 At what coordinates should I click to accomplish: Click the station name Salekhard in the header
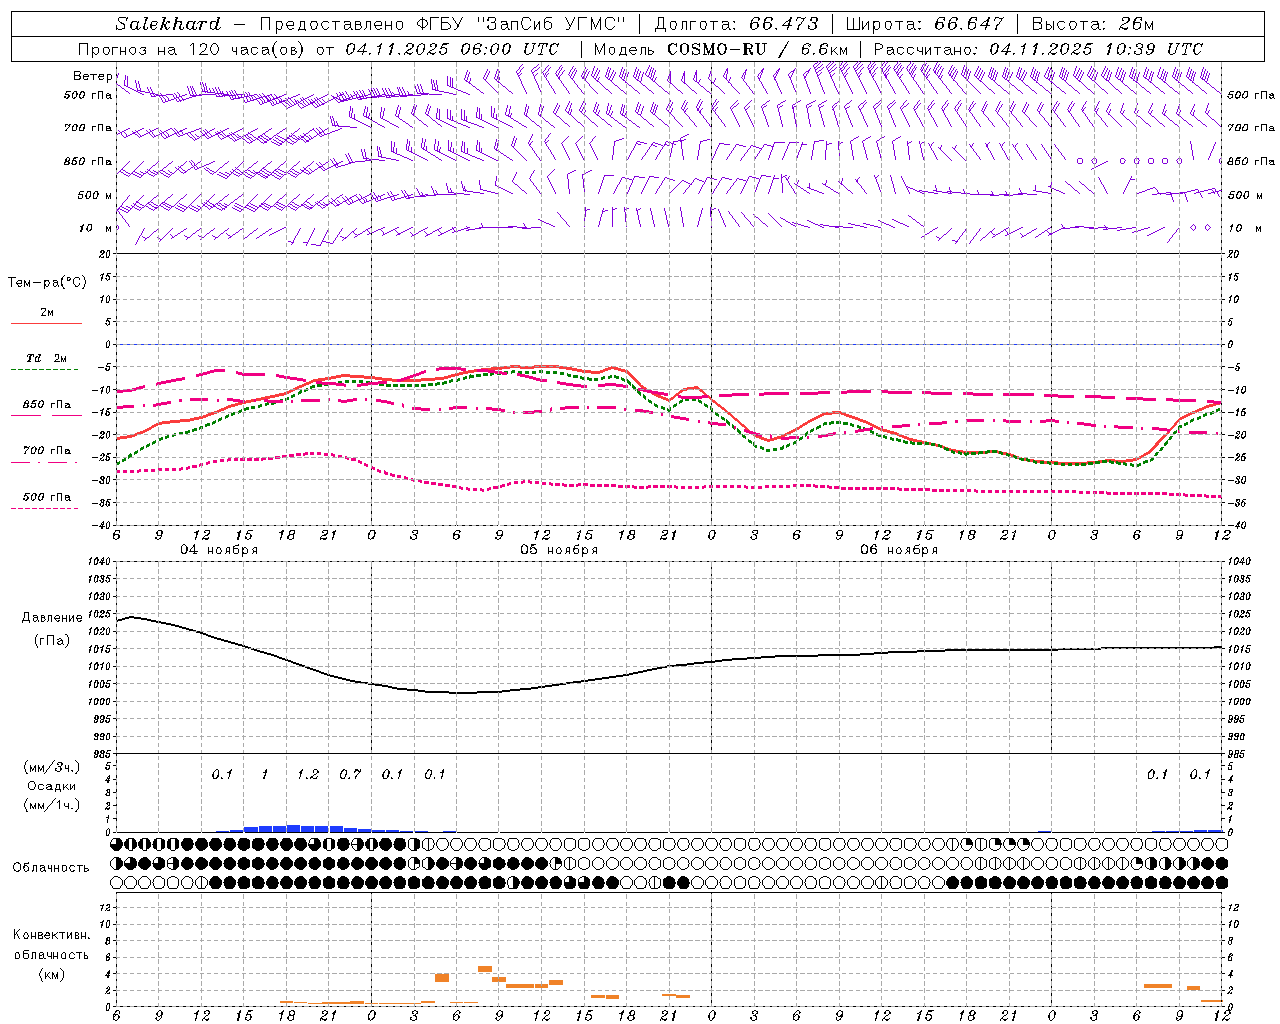(x=168, y=24)
